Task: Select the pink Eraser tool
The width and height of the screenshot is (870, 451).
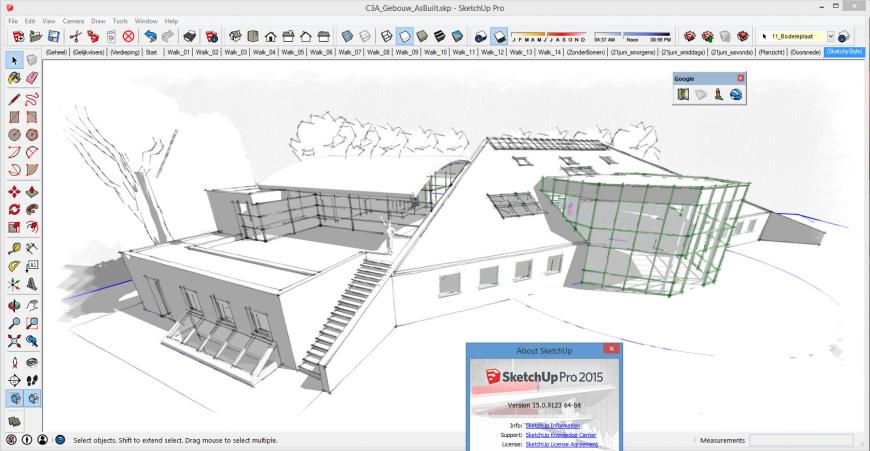Action: click(x=32, y=78)
